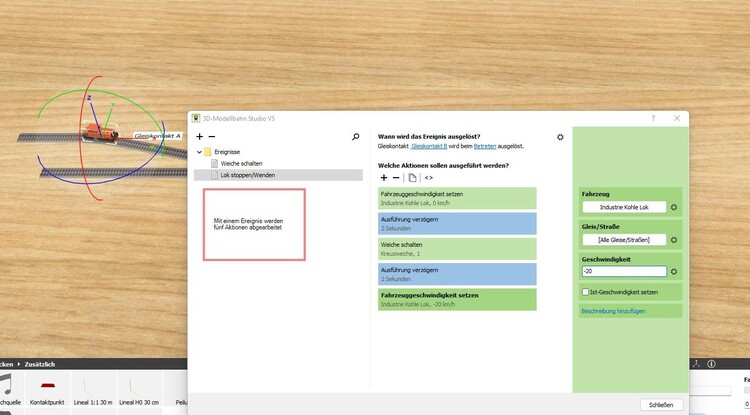Click the gear next to the Geschwindigkeit field

tap(674, 272)
